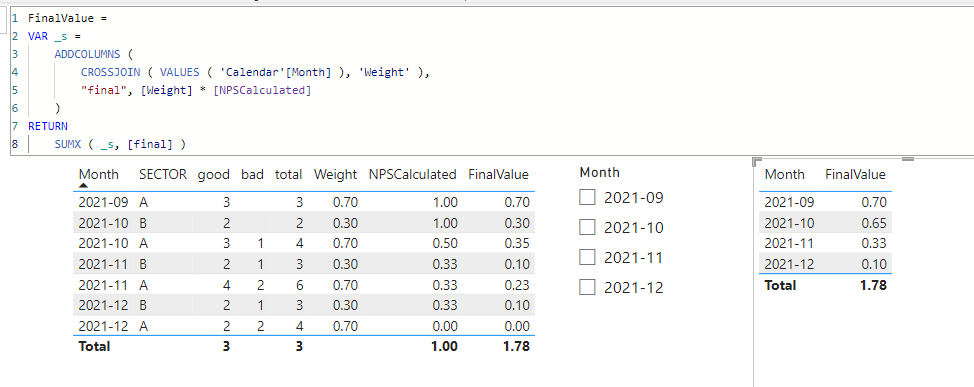The height and width of the screenshot is (387, 974).
Task: Click Month header in the right summary table
Action: pos(785,175)
